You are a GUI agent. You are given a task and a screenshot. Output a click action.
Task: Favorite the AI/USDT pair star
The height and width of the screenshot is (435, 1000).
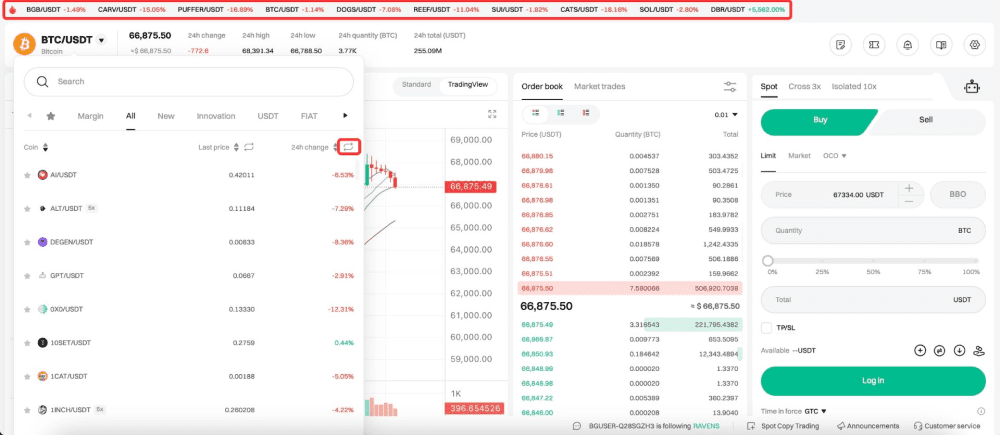(28, 175)
